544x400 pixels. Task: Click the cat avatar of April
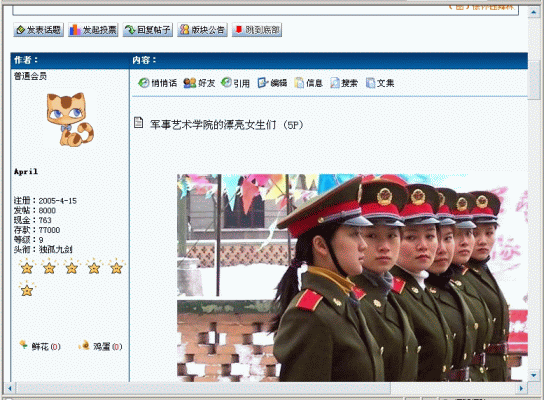pos(70,119)
